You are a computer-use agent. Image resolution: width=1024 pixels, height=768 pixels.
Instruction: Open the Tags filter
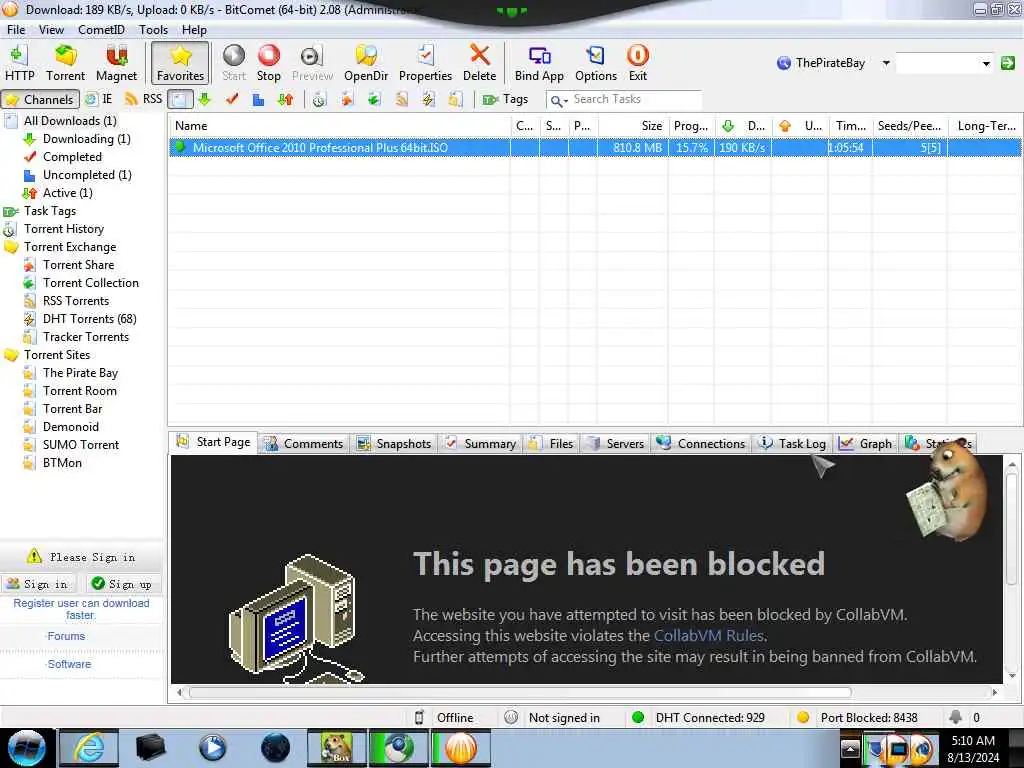(505, 99)
